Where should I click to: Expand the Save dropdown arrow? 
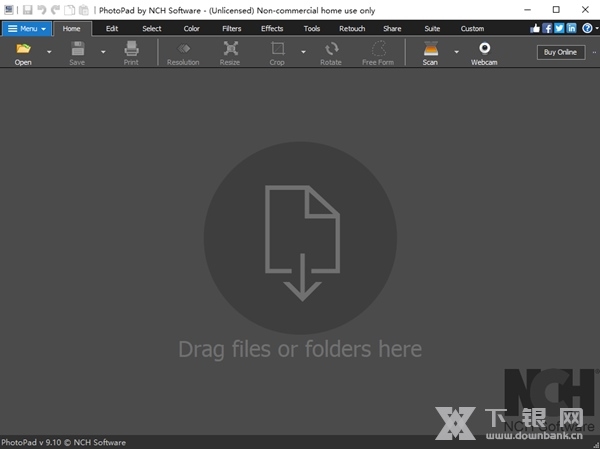[x=103, y=52]
